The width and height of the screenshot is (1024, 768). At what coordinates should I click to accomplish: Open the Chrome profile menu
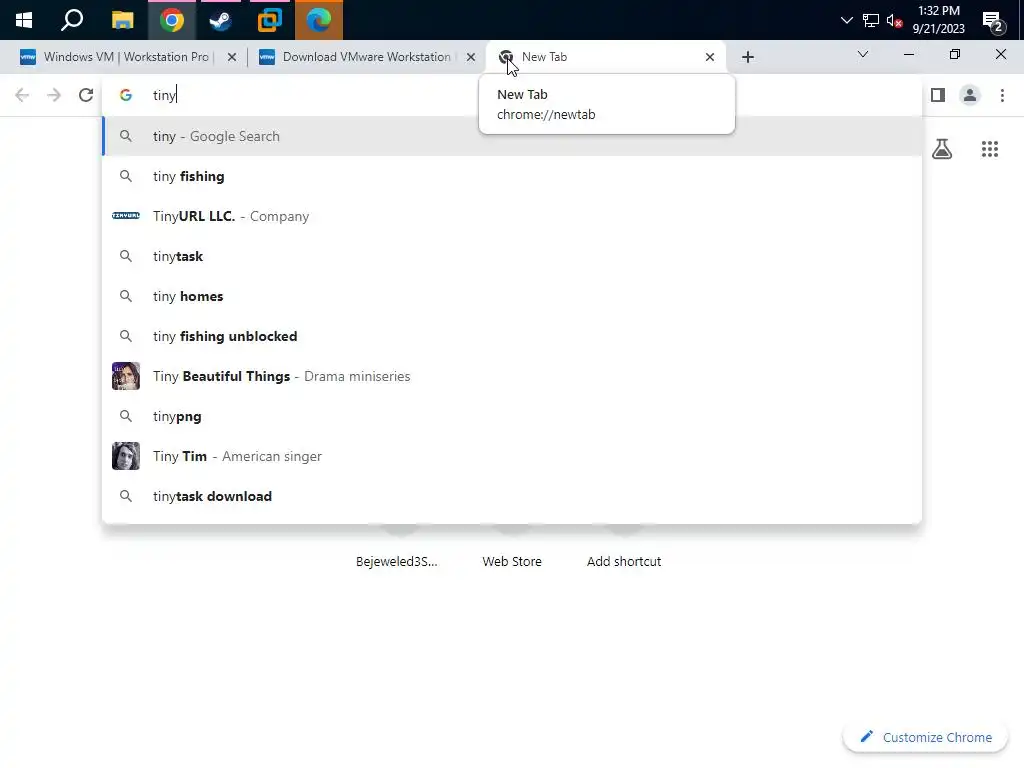[970, 95]
